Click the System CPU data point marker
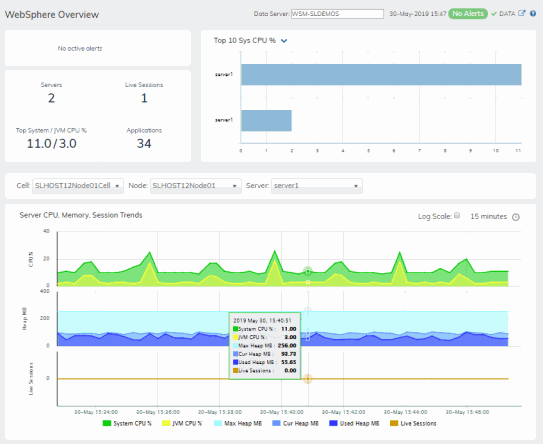The height and width of the screenshot is (444, 543). (x=308, y=271)
